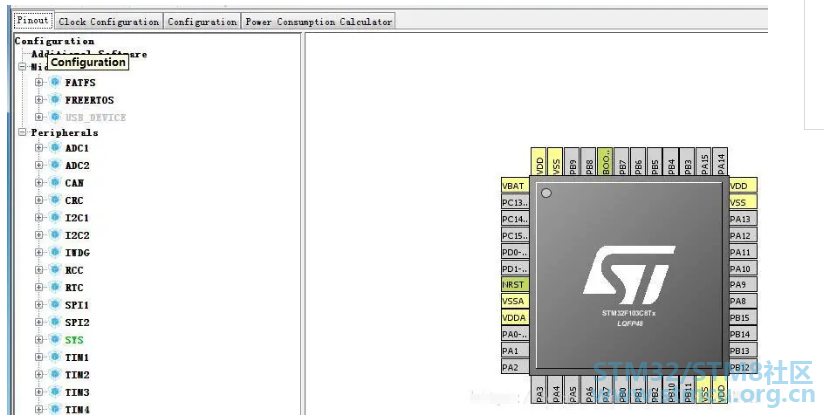Expand the FREERTOS tree node
Image resolution: width=824 pixels, height=417 pixels.
click(39, 99)
